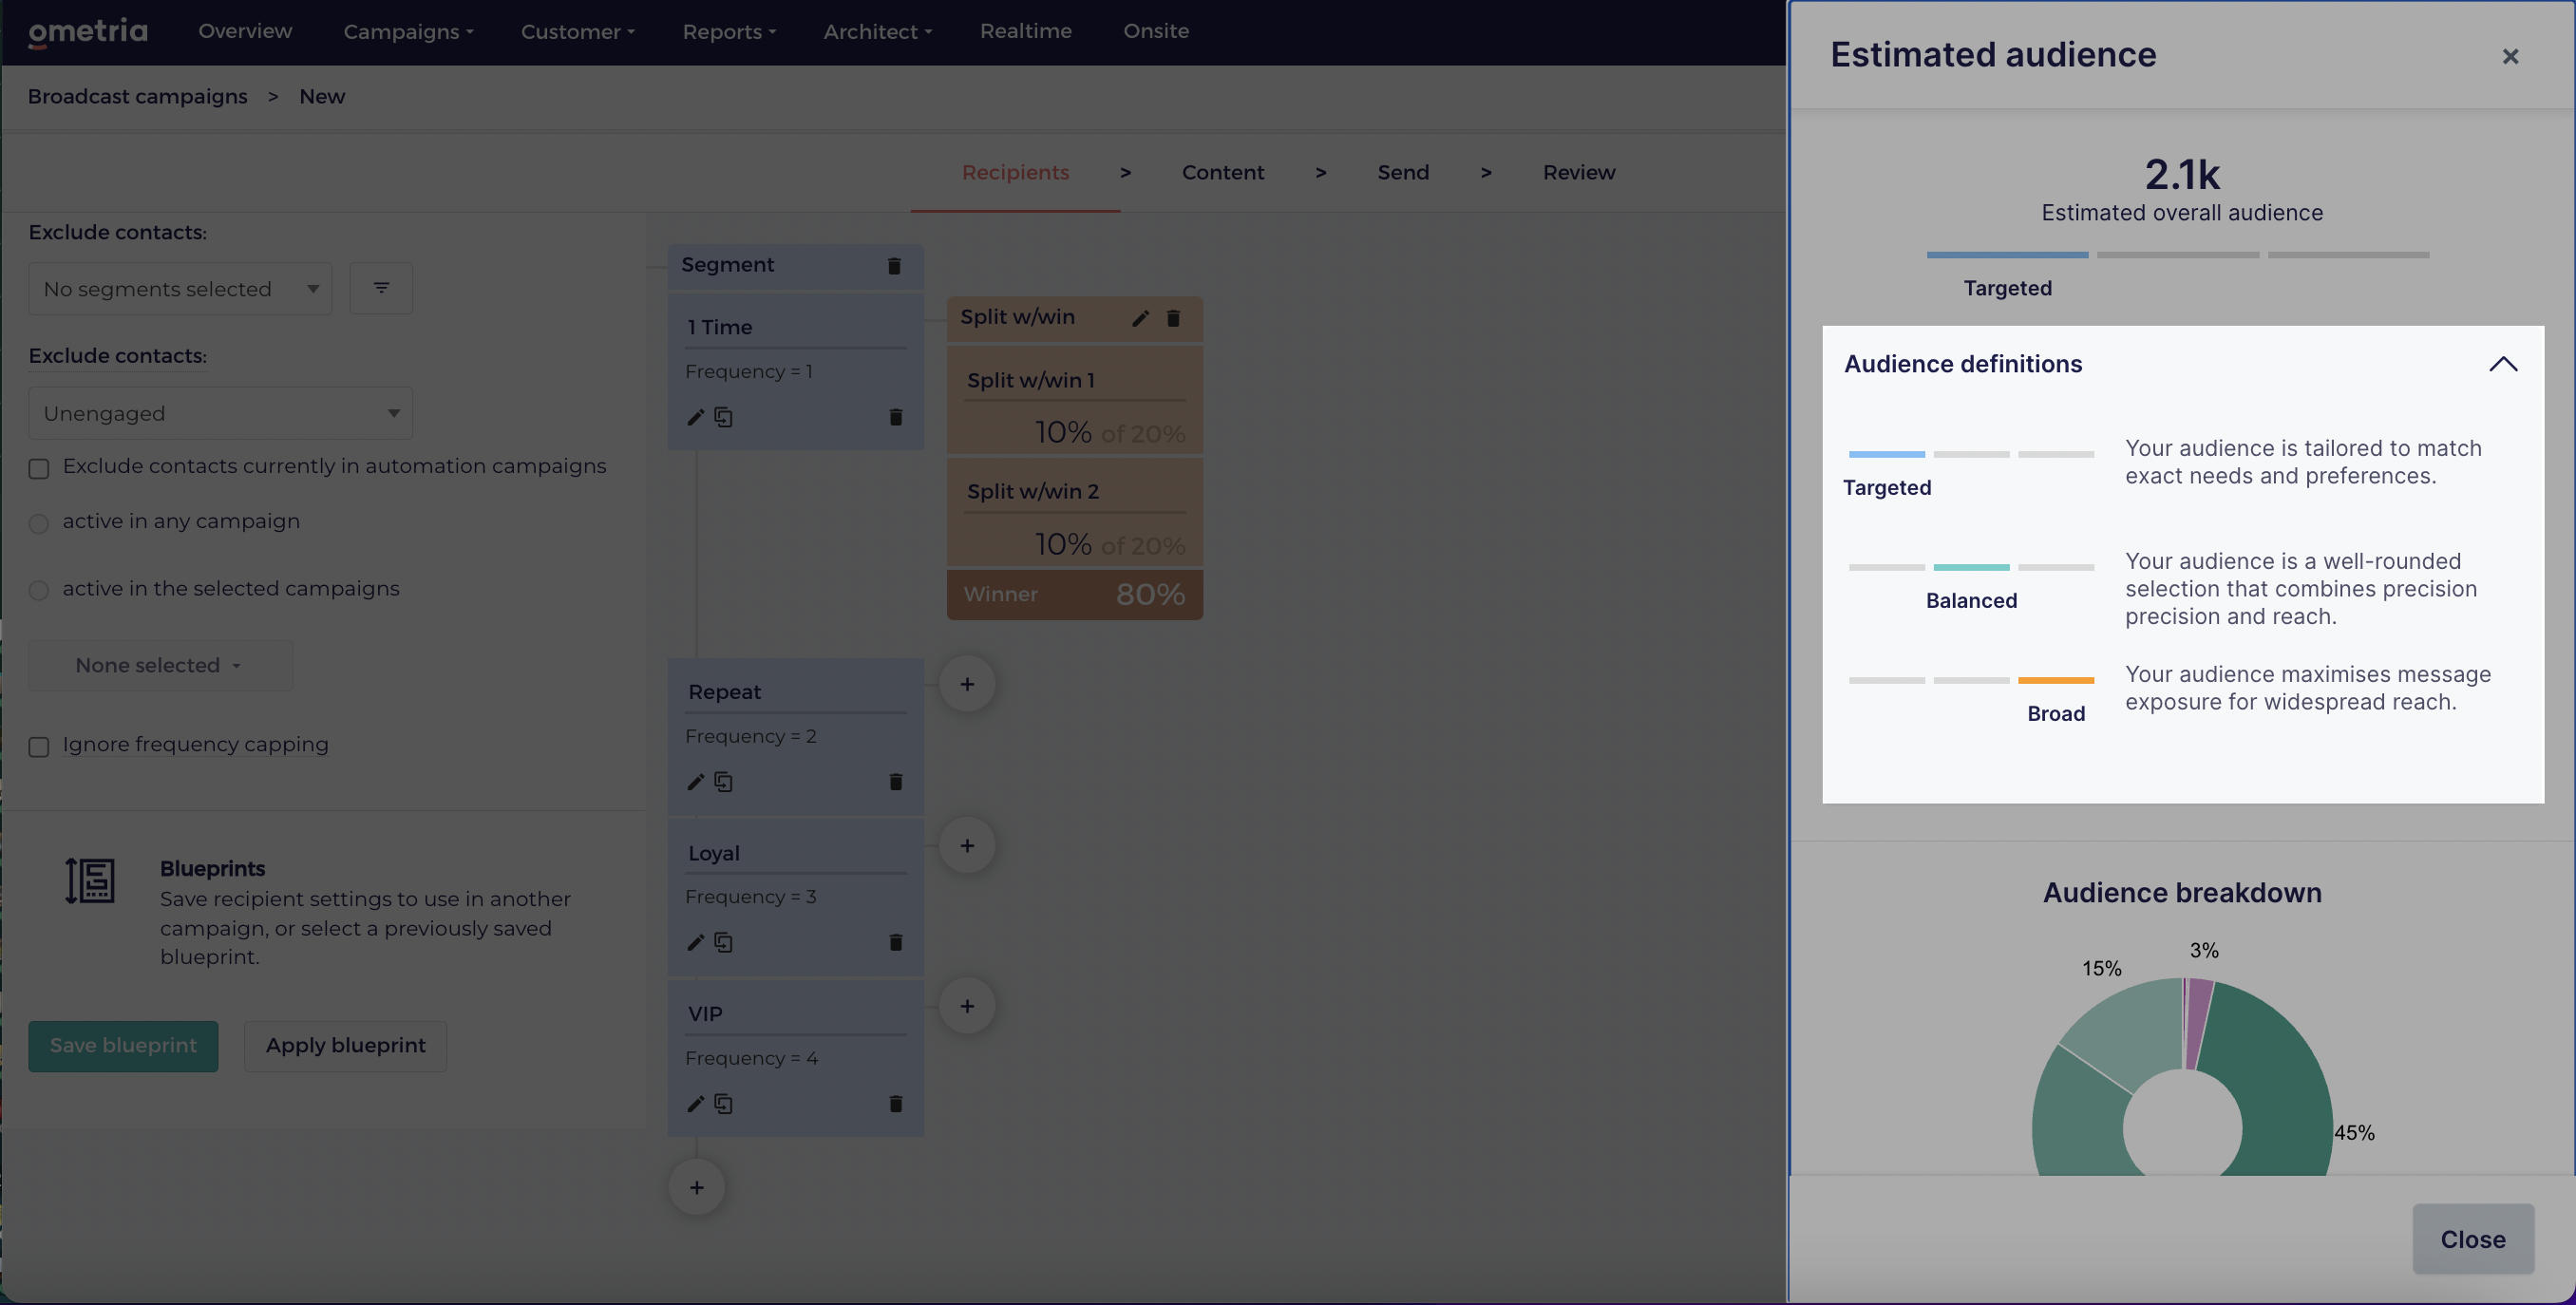Duplicate the Loyal segment
This screenshot has height=1305, width=2576.
pyautogui.click(x=723, y=942)
